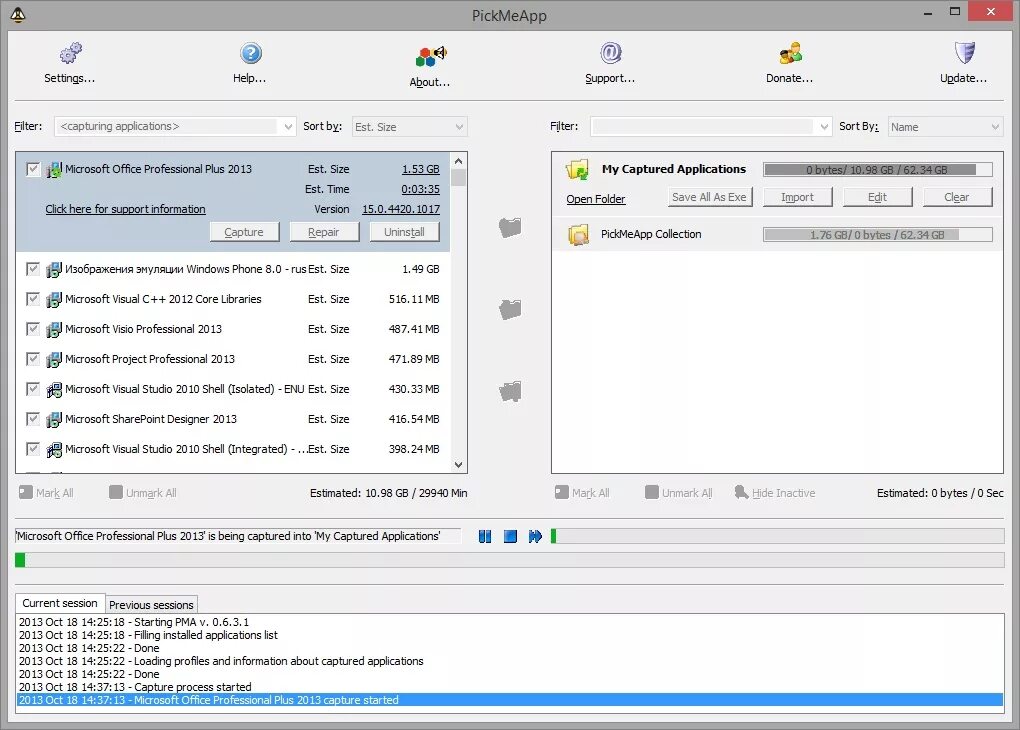Click Microsoft Office Professional Plus 2013 installer icon

tap(54, 170)
